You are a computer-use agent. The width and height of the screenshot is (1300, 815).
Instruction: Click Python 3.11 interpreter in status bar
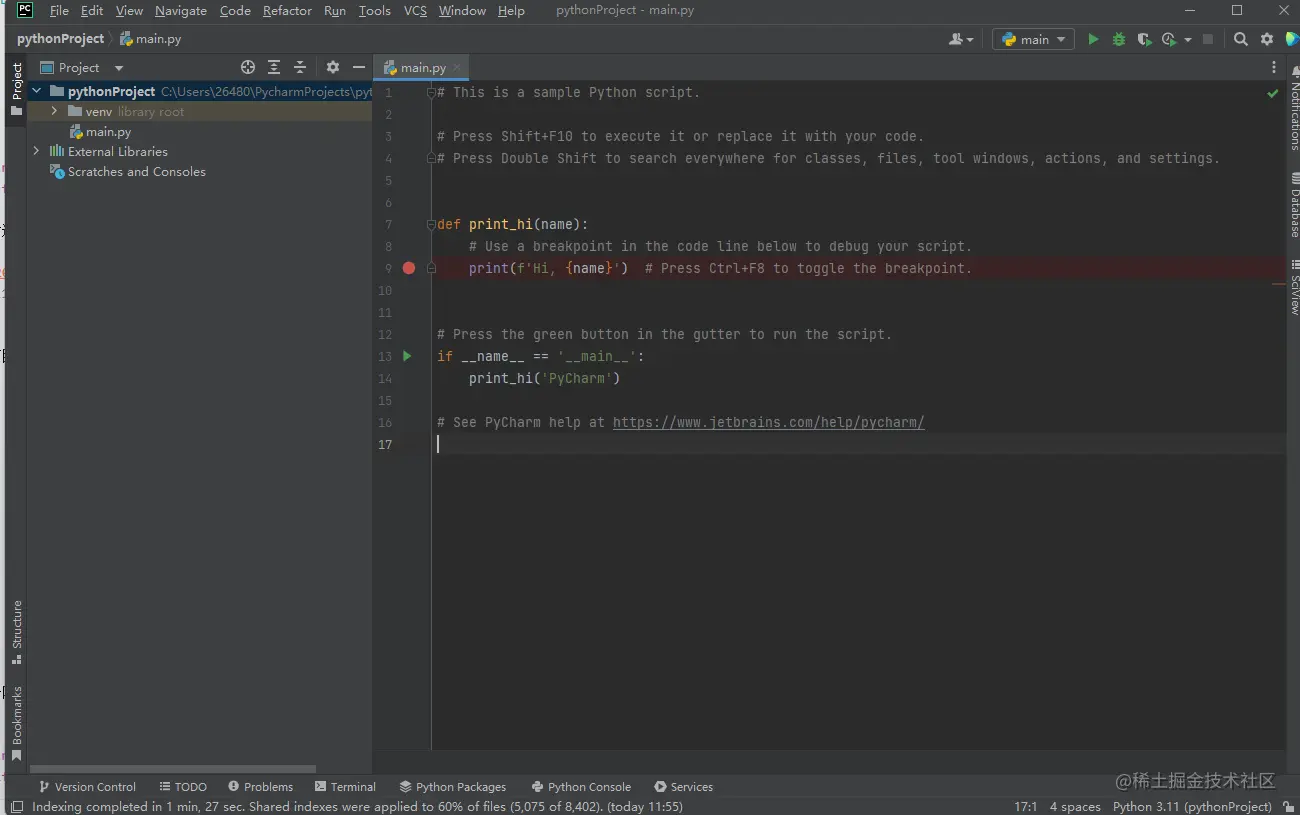[1192, 806]
